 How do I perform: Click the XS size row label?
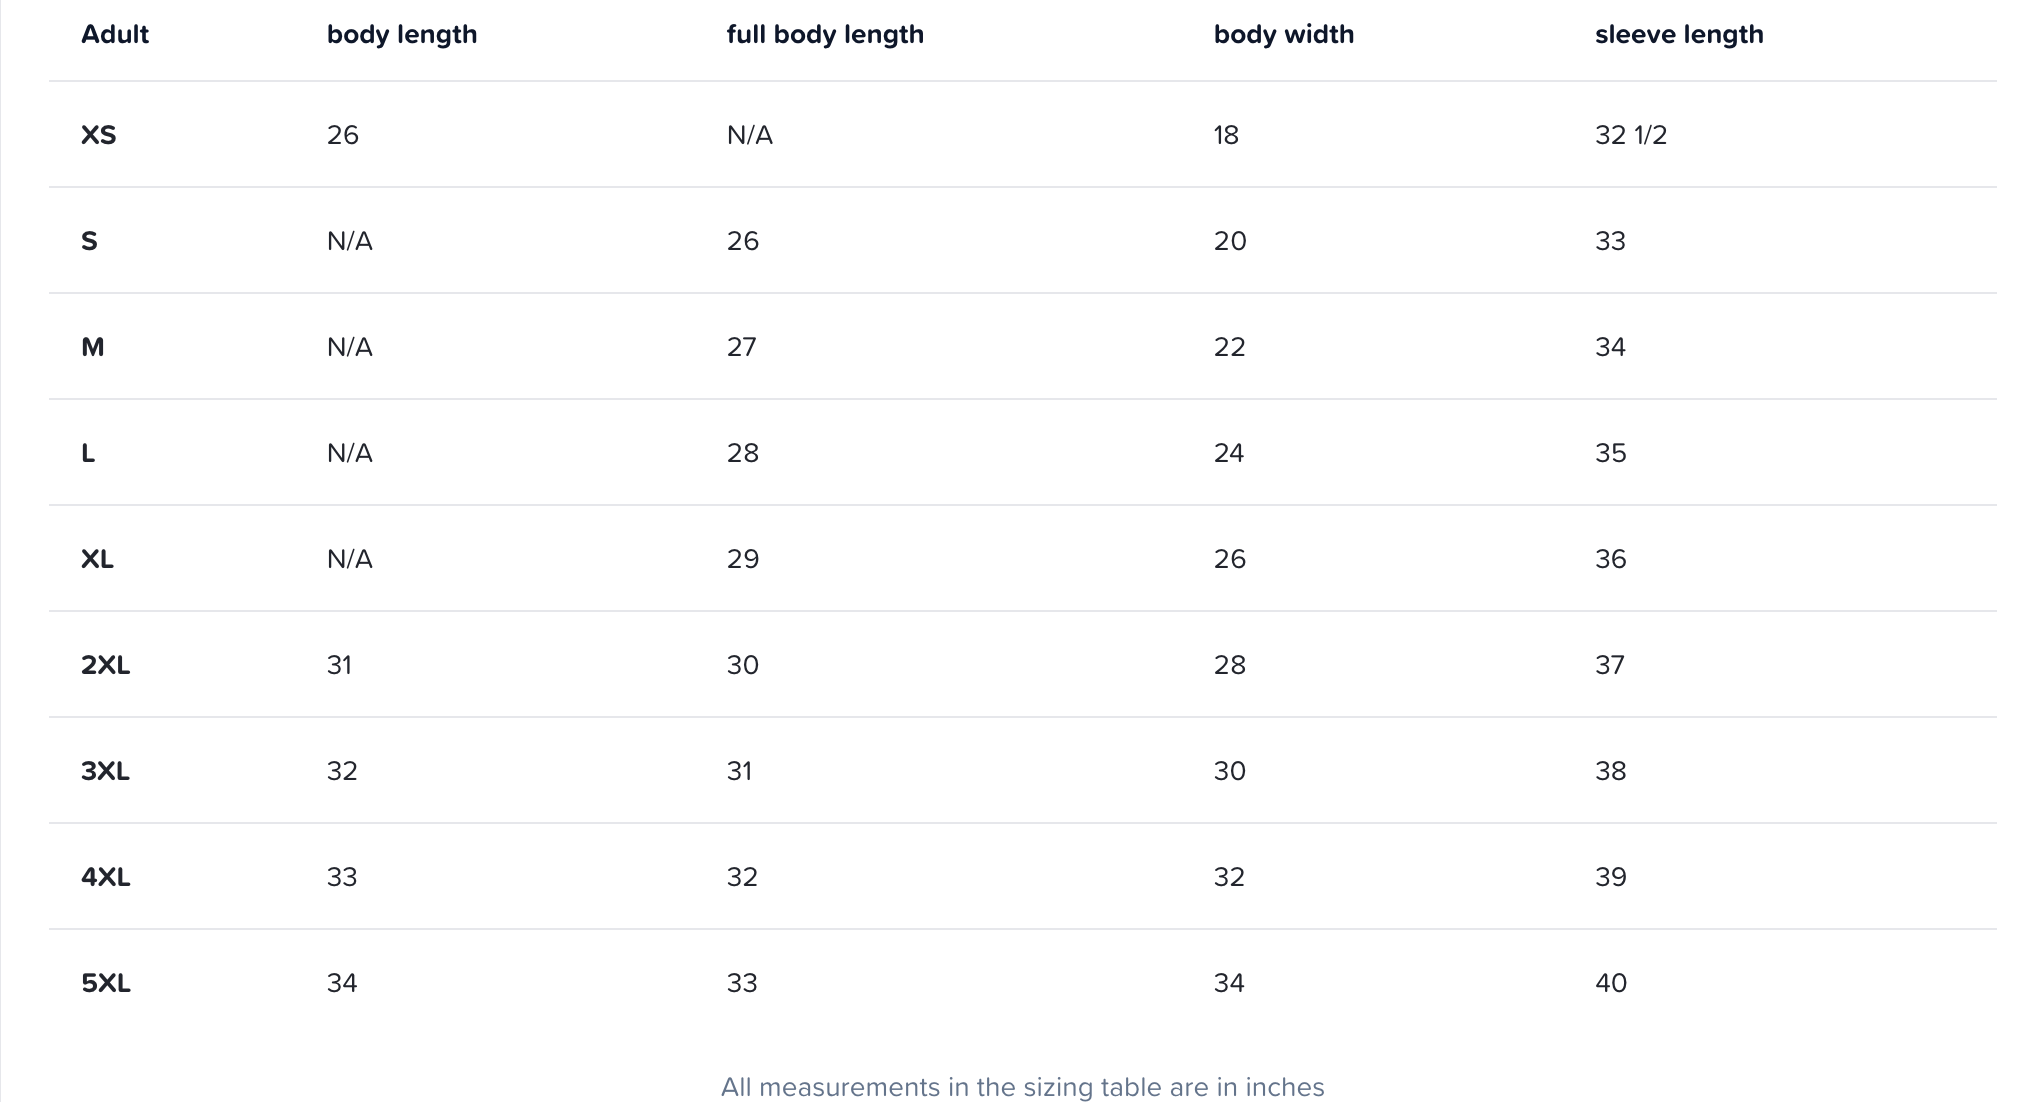[98, 135]
